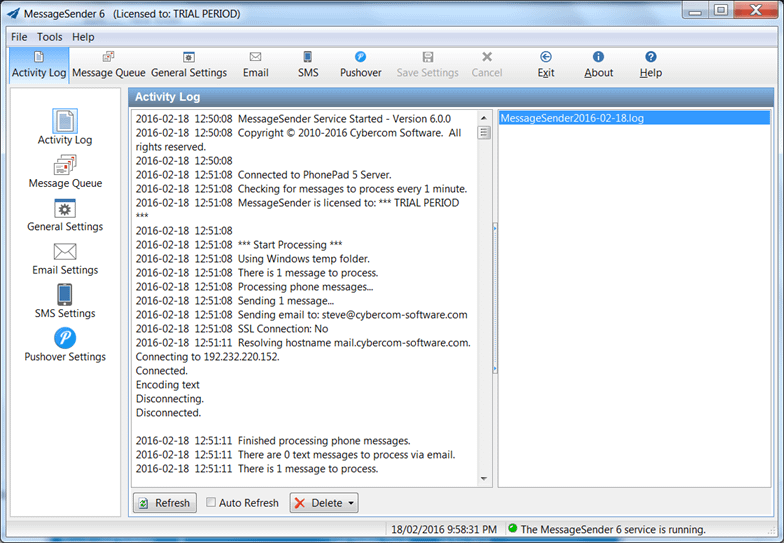Screen dimensions: 784x543
Task: Click the '*** Start Processing ***' log line
Action: [290, 245]
